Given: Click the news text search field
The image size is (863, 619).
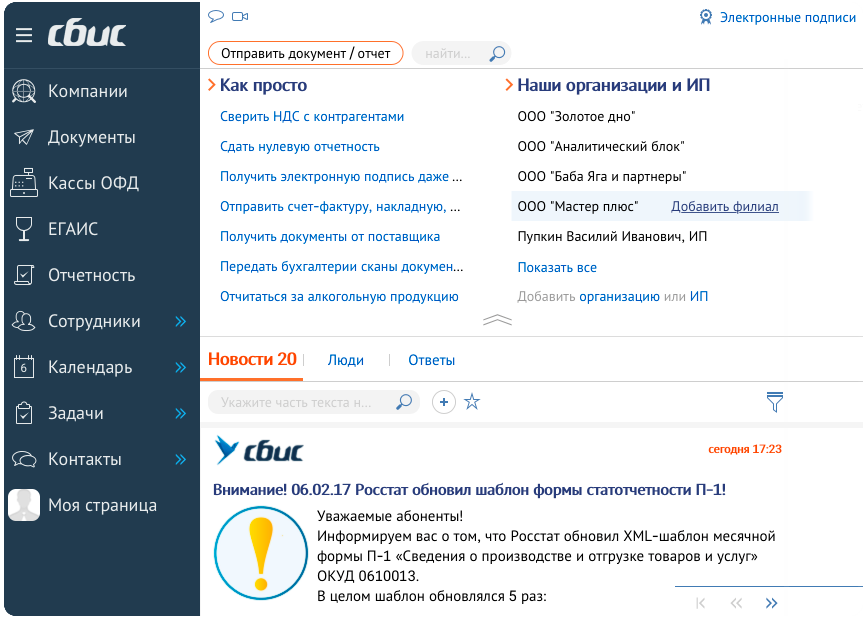Looking at the screenshot, I should (300, 402).
